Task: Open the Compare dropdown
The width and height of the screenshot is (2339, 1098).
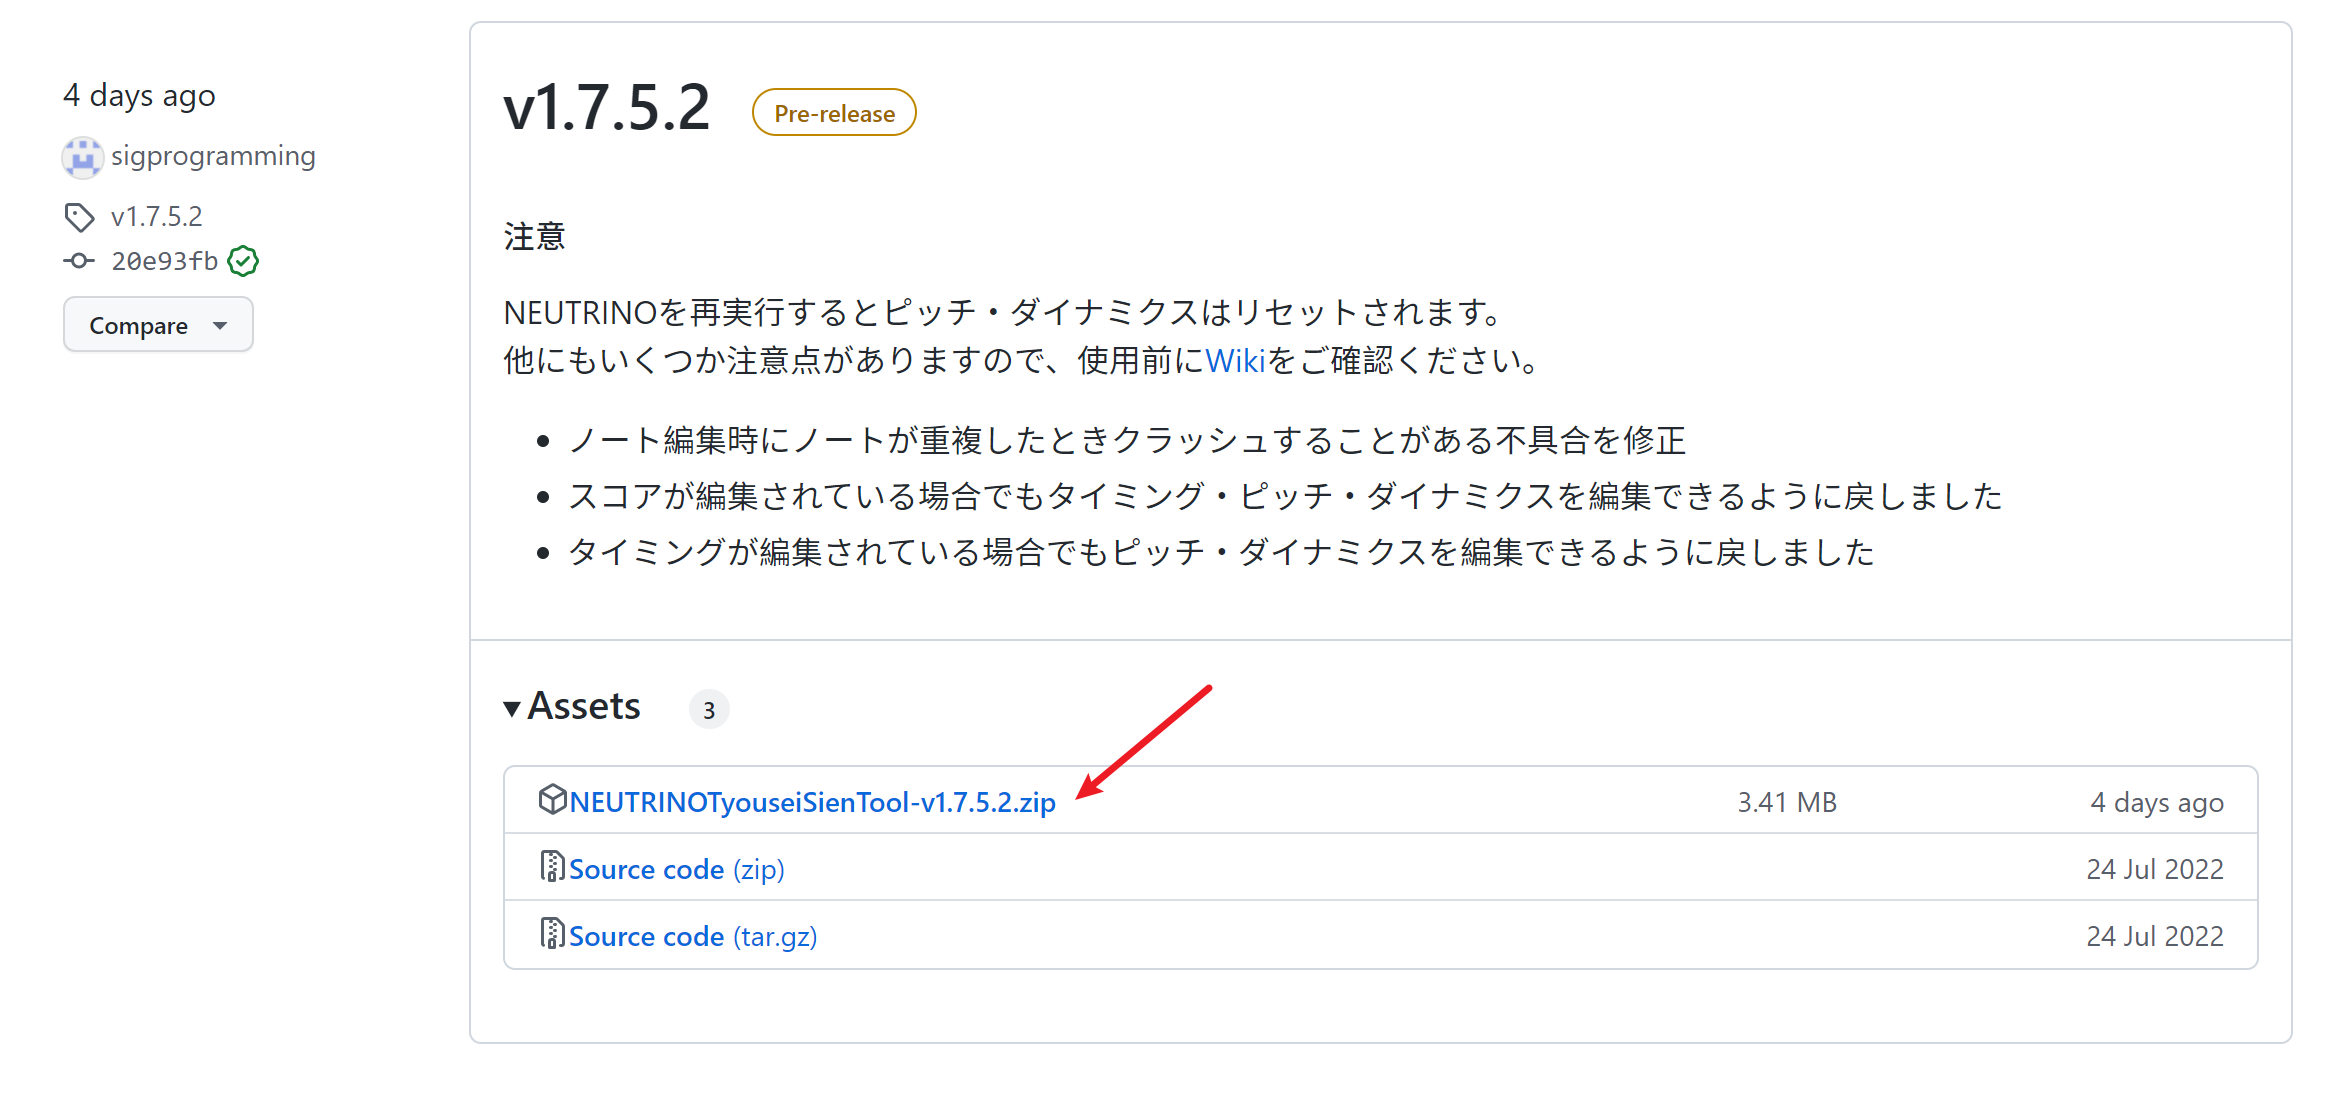Action: pyautogui.click(x=158, y=325)
